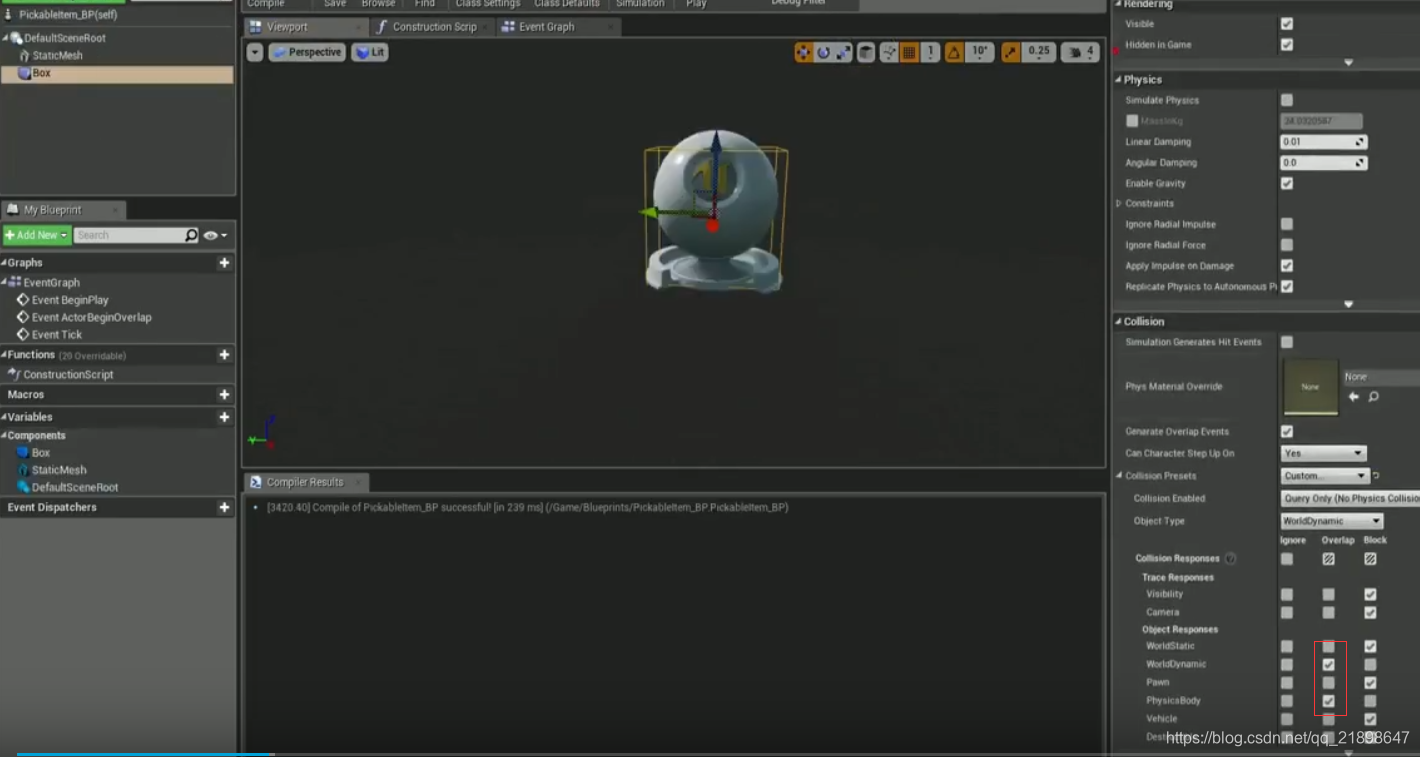Select the Rotate gizmo tool
This screenshot has height=757, width=1420.
[x=822, y=51]
